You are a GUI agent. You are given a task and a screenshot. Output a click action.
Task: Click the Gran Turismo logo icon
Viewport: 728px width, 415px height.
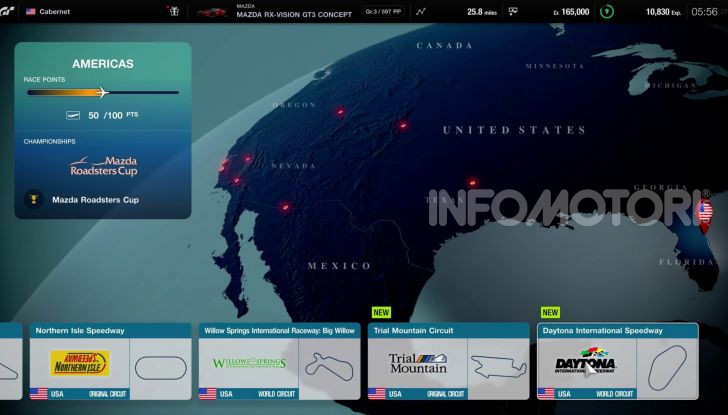click(x=9, y=12)
